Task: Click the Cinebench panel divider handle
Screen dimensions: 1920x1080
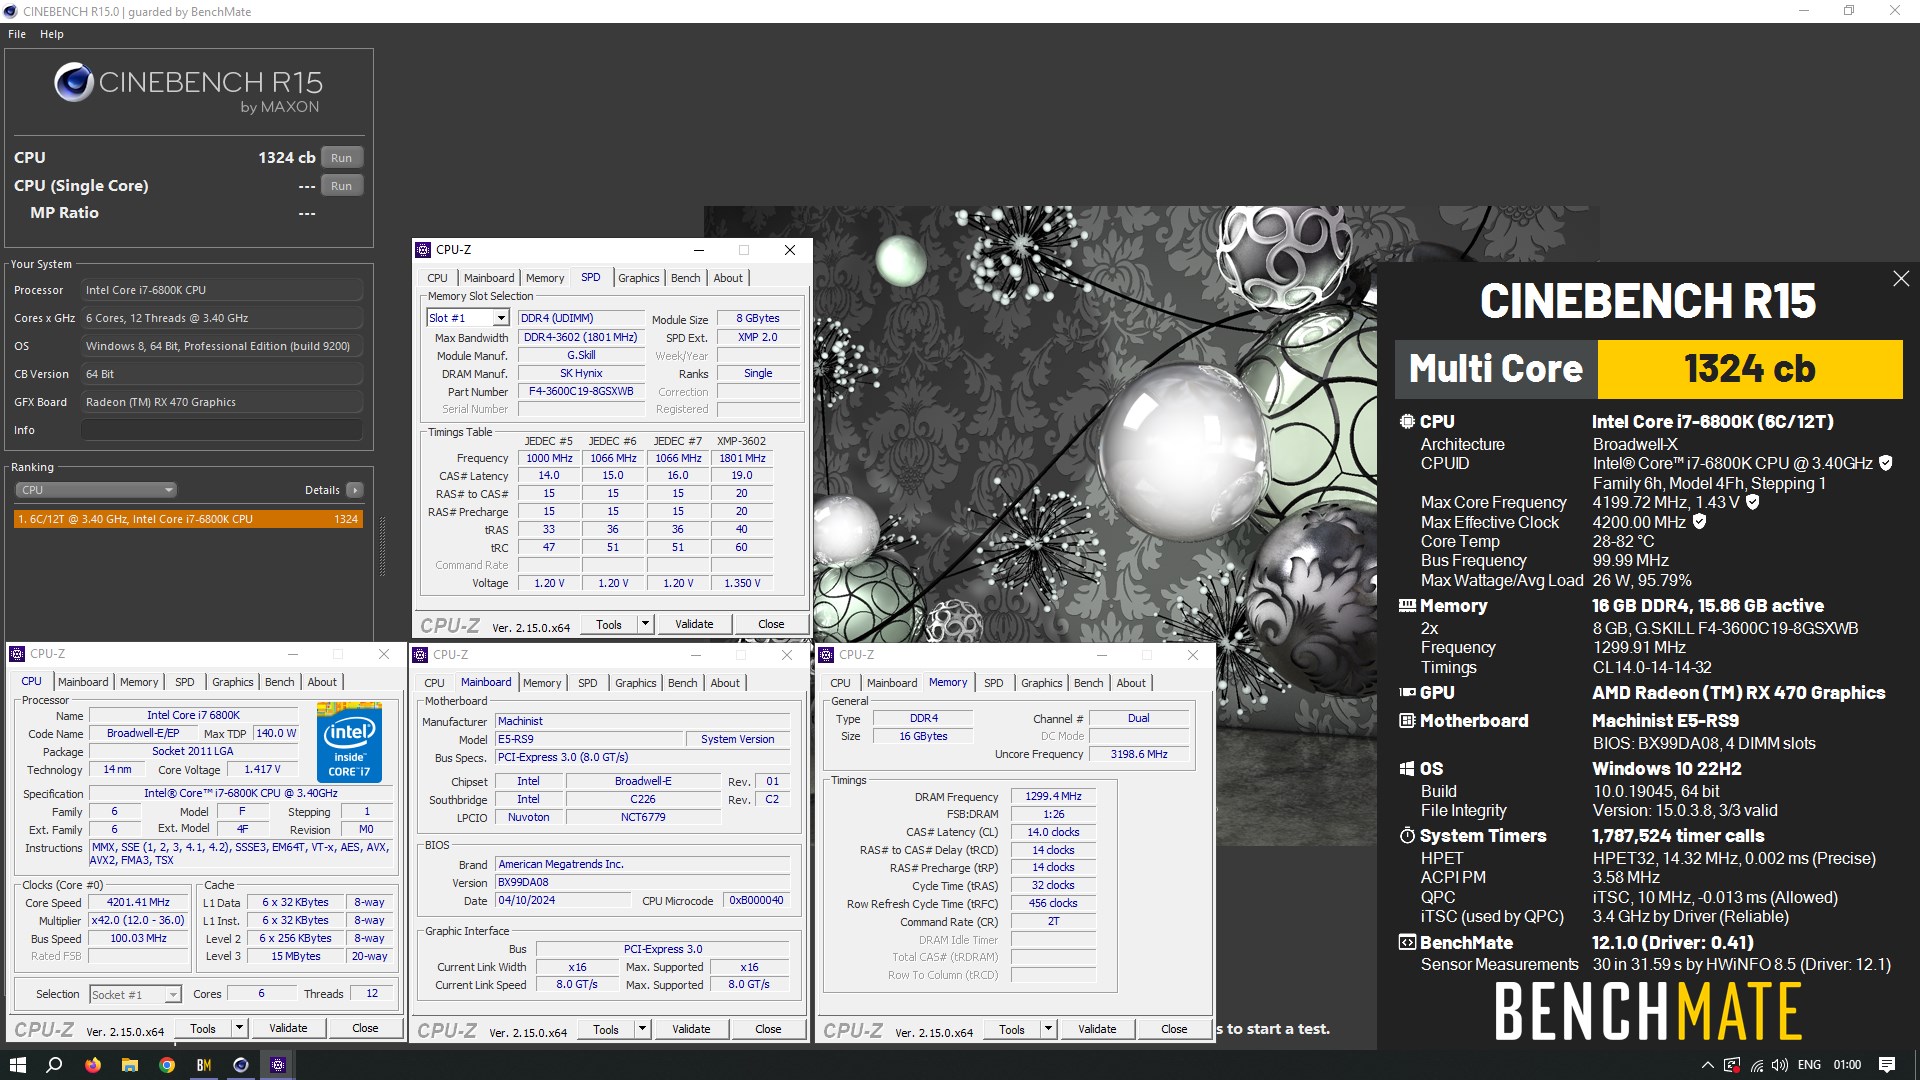Action: tap(382, 547)
